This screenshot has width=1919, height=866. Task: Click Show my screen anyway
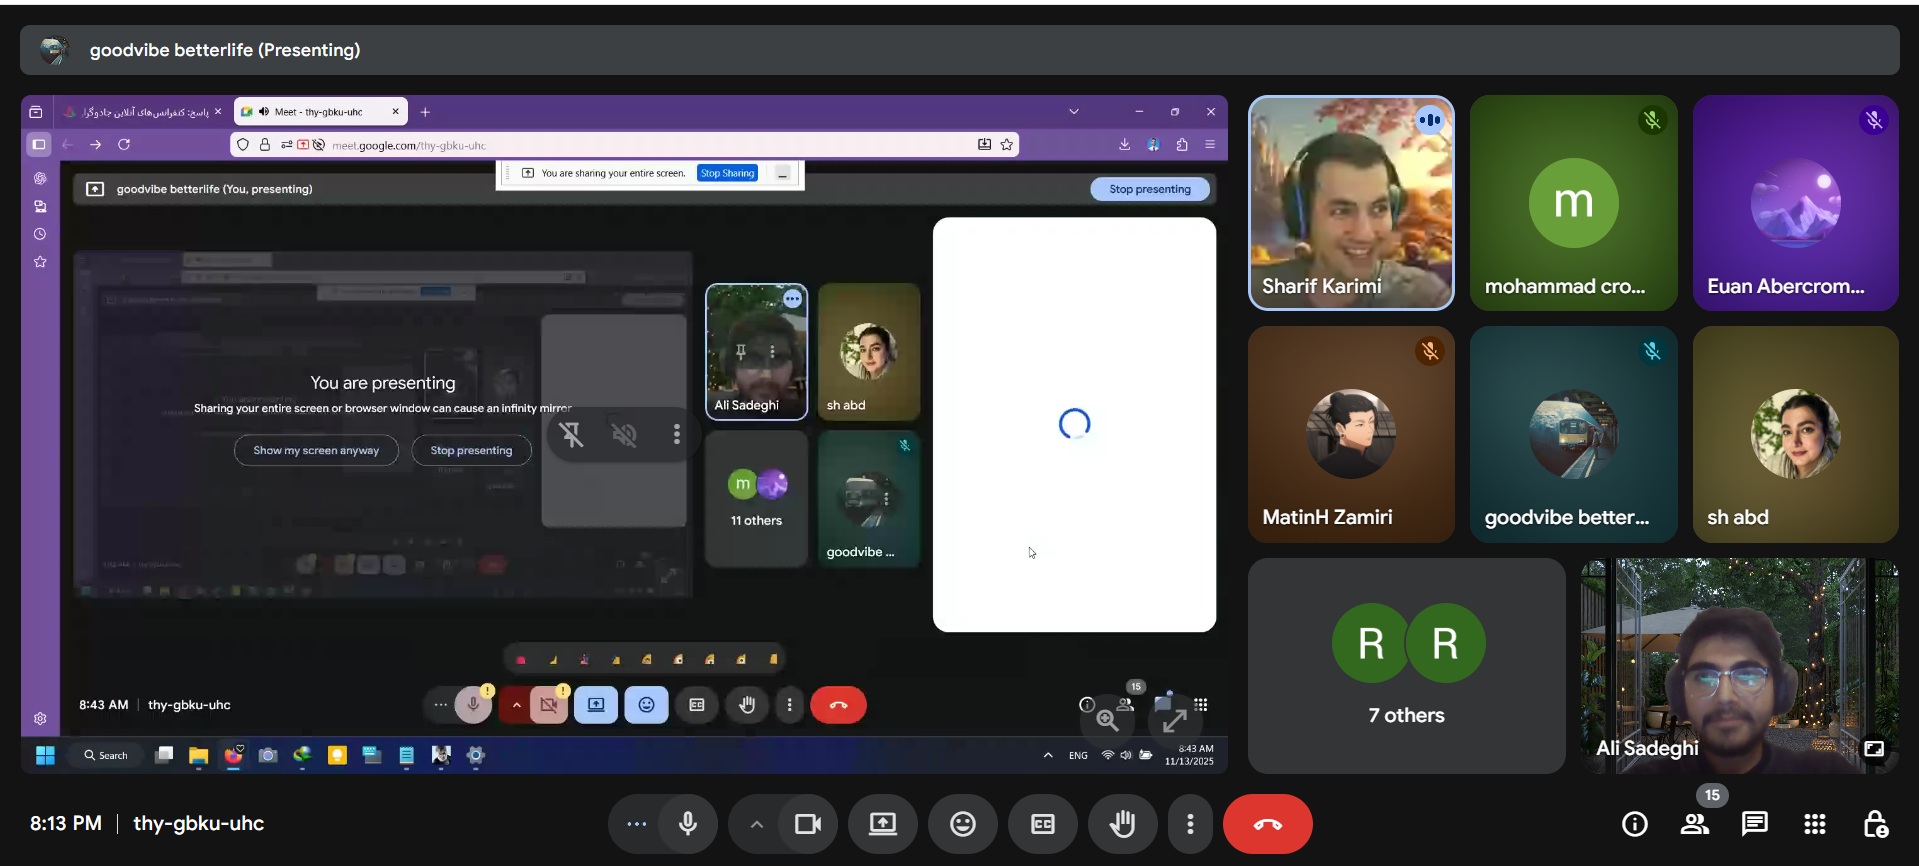coord(316,450)
